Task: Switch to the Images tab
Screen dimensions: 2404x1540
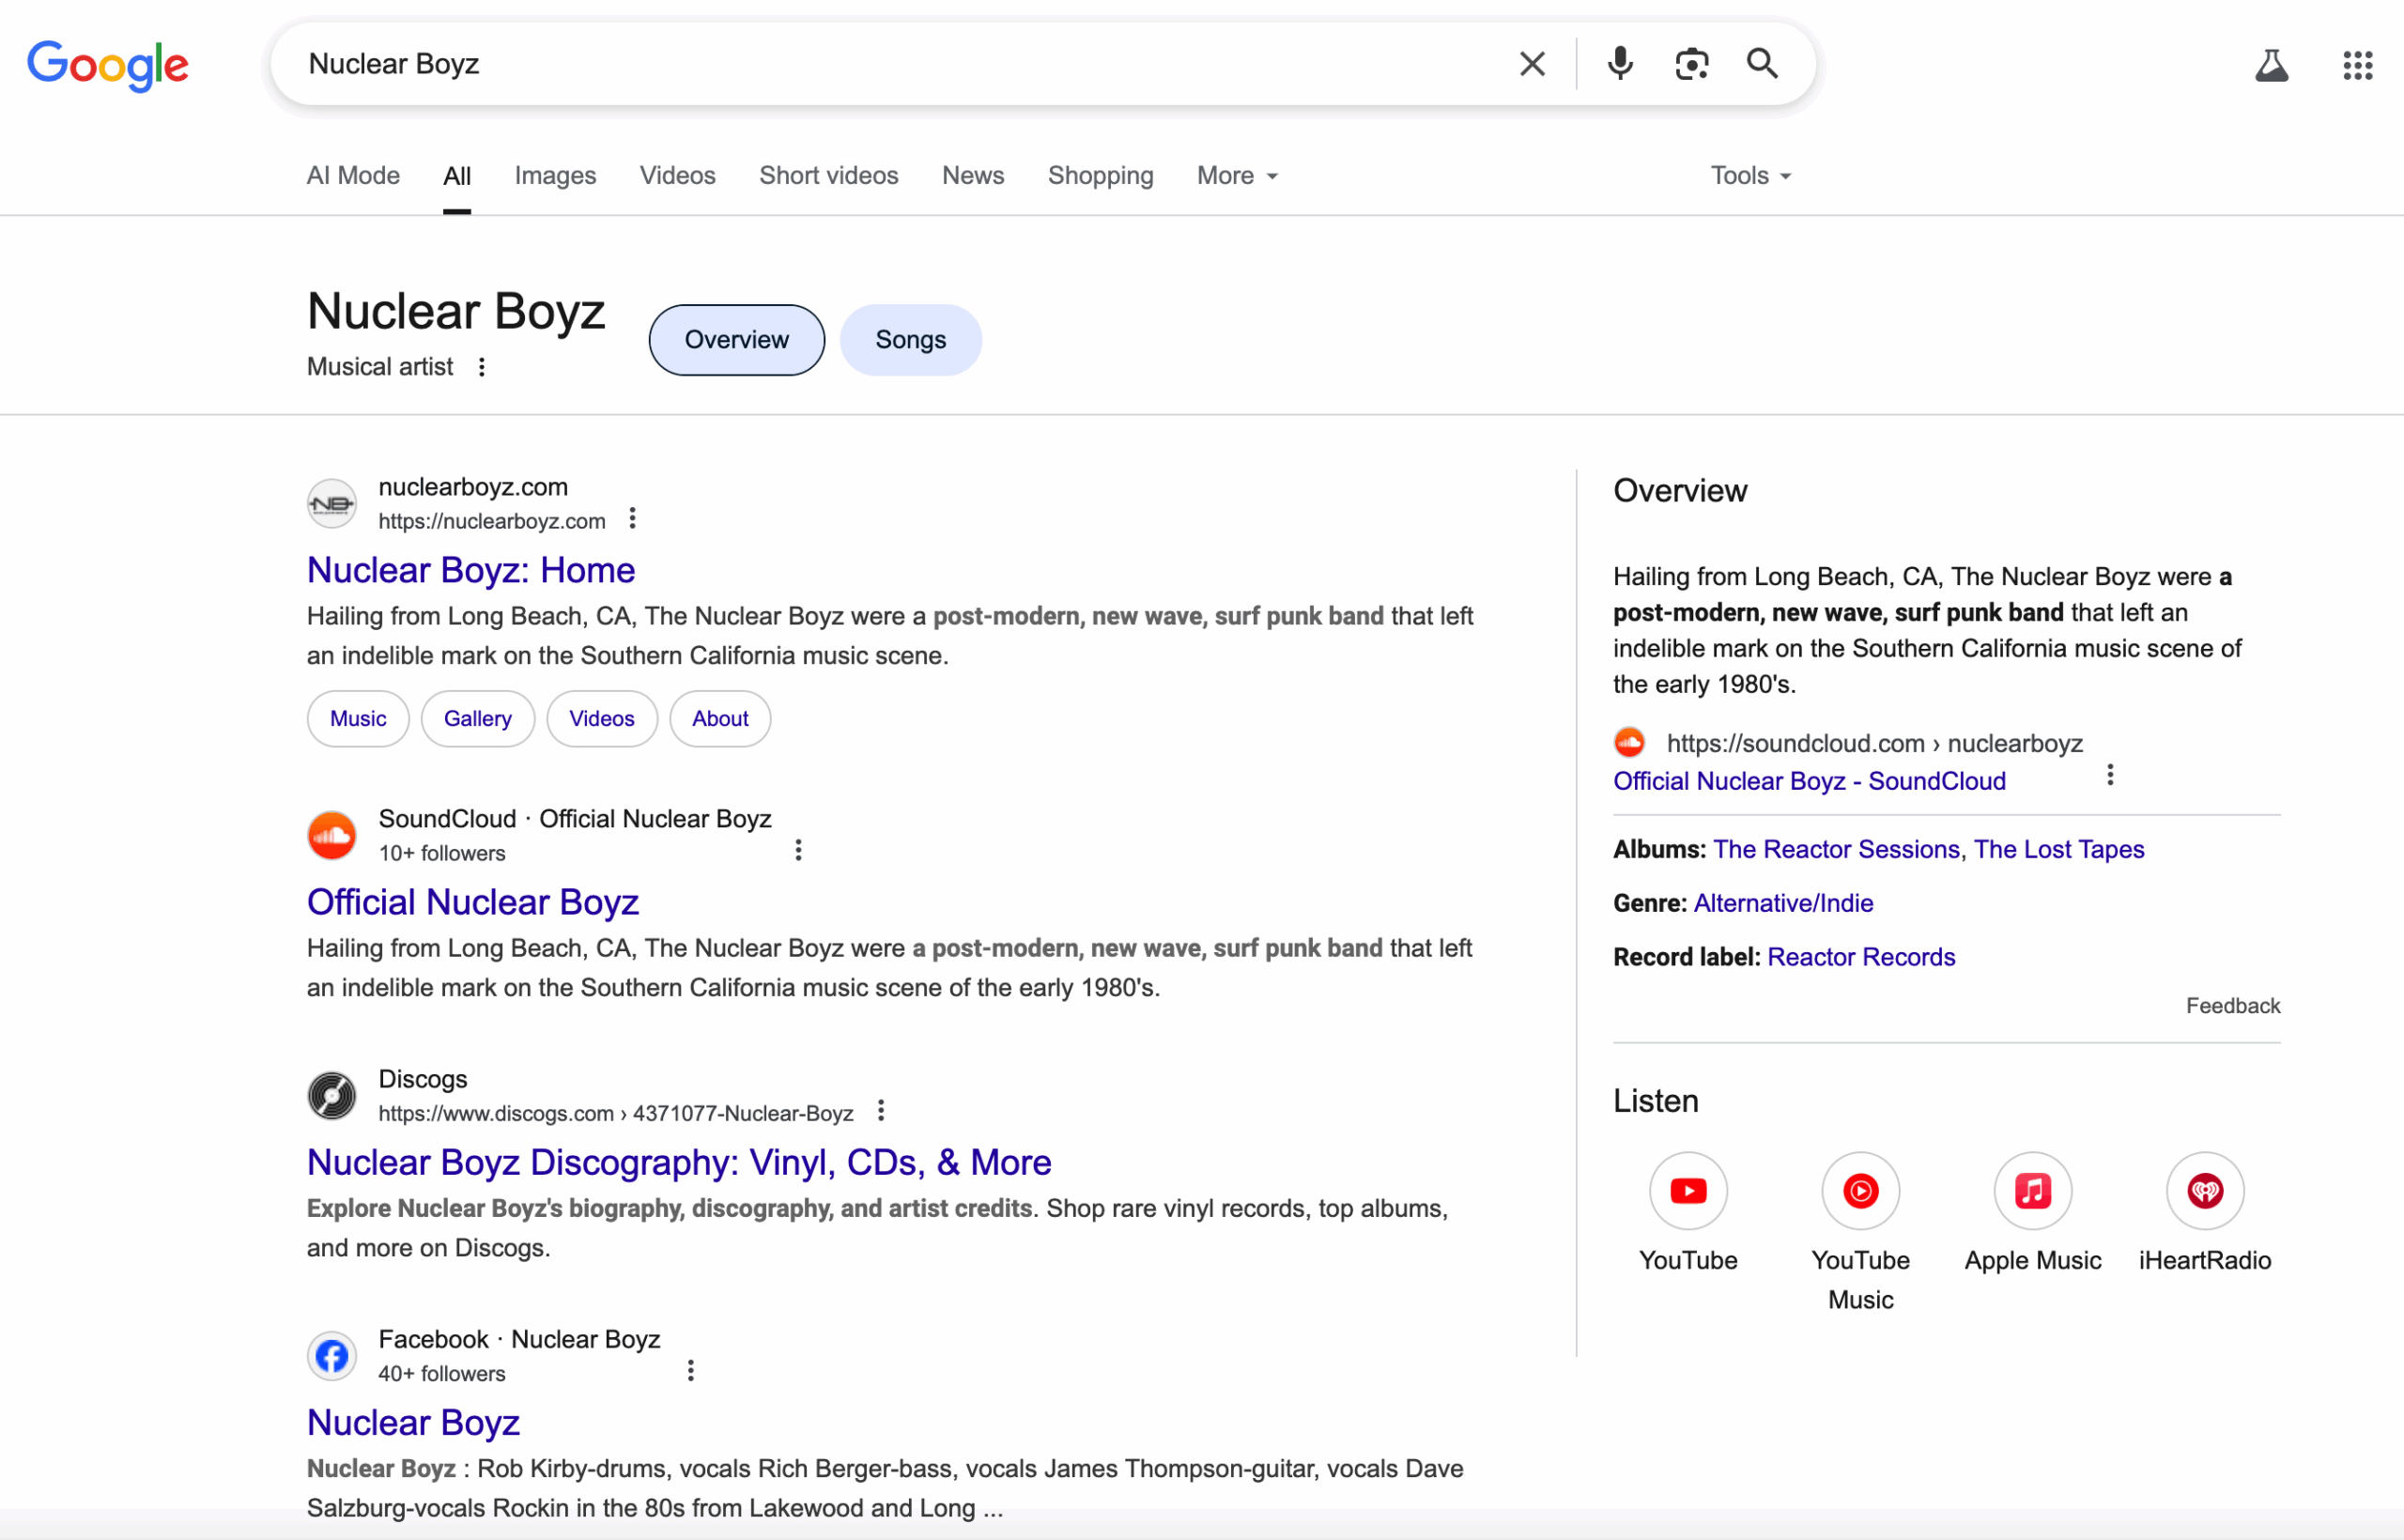Action: [x=555, y=176]
